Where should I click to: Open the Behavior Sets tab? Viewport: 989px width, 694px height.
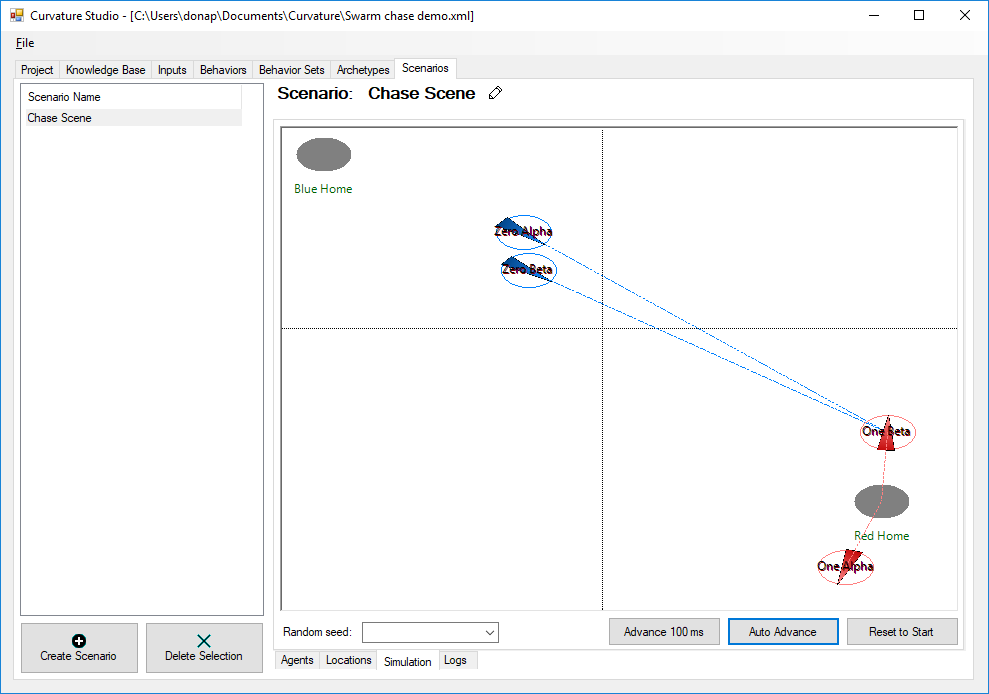pyautogui.click(x=291, y=70)
